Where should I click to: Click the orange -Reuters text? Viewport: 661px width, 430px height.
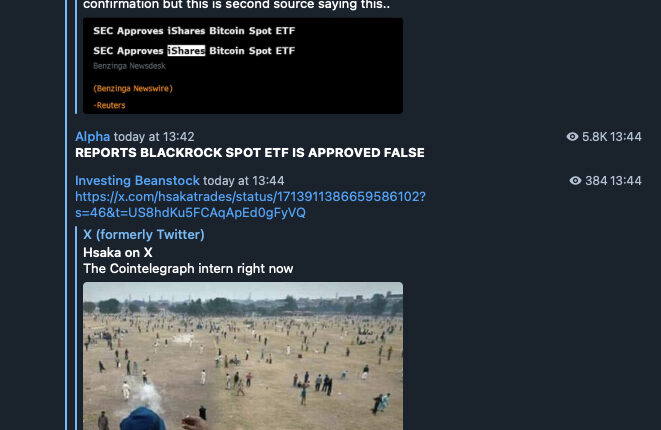109,105
